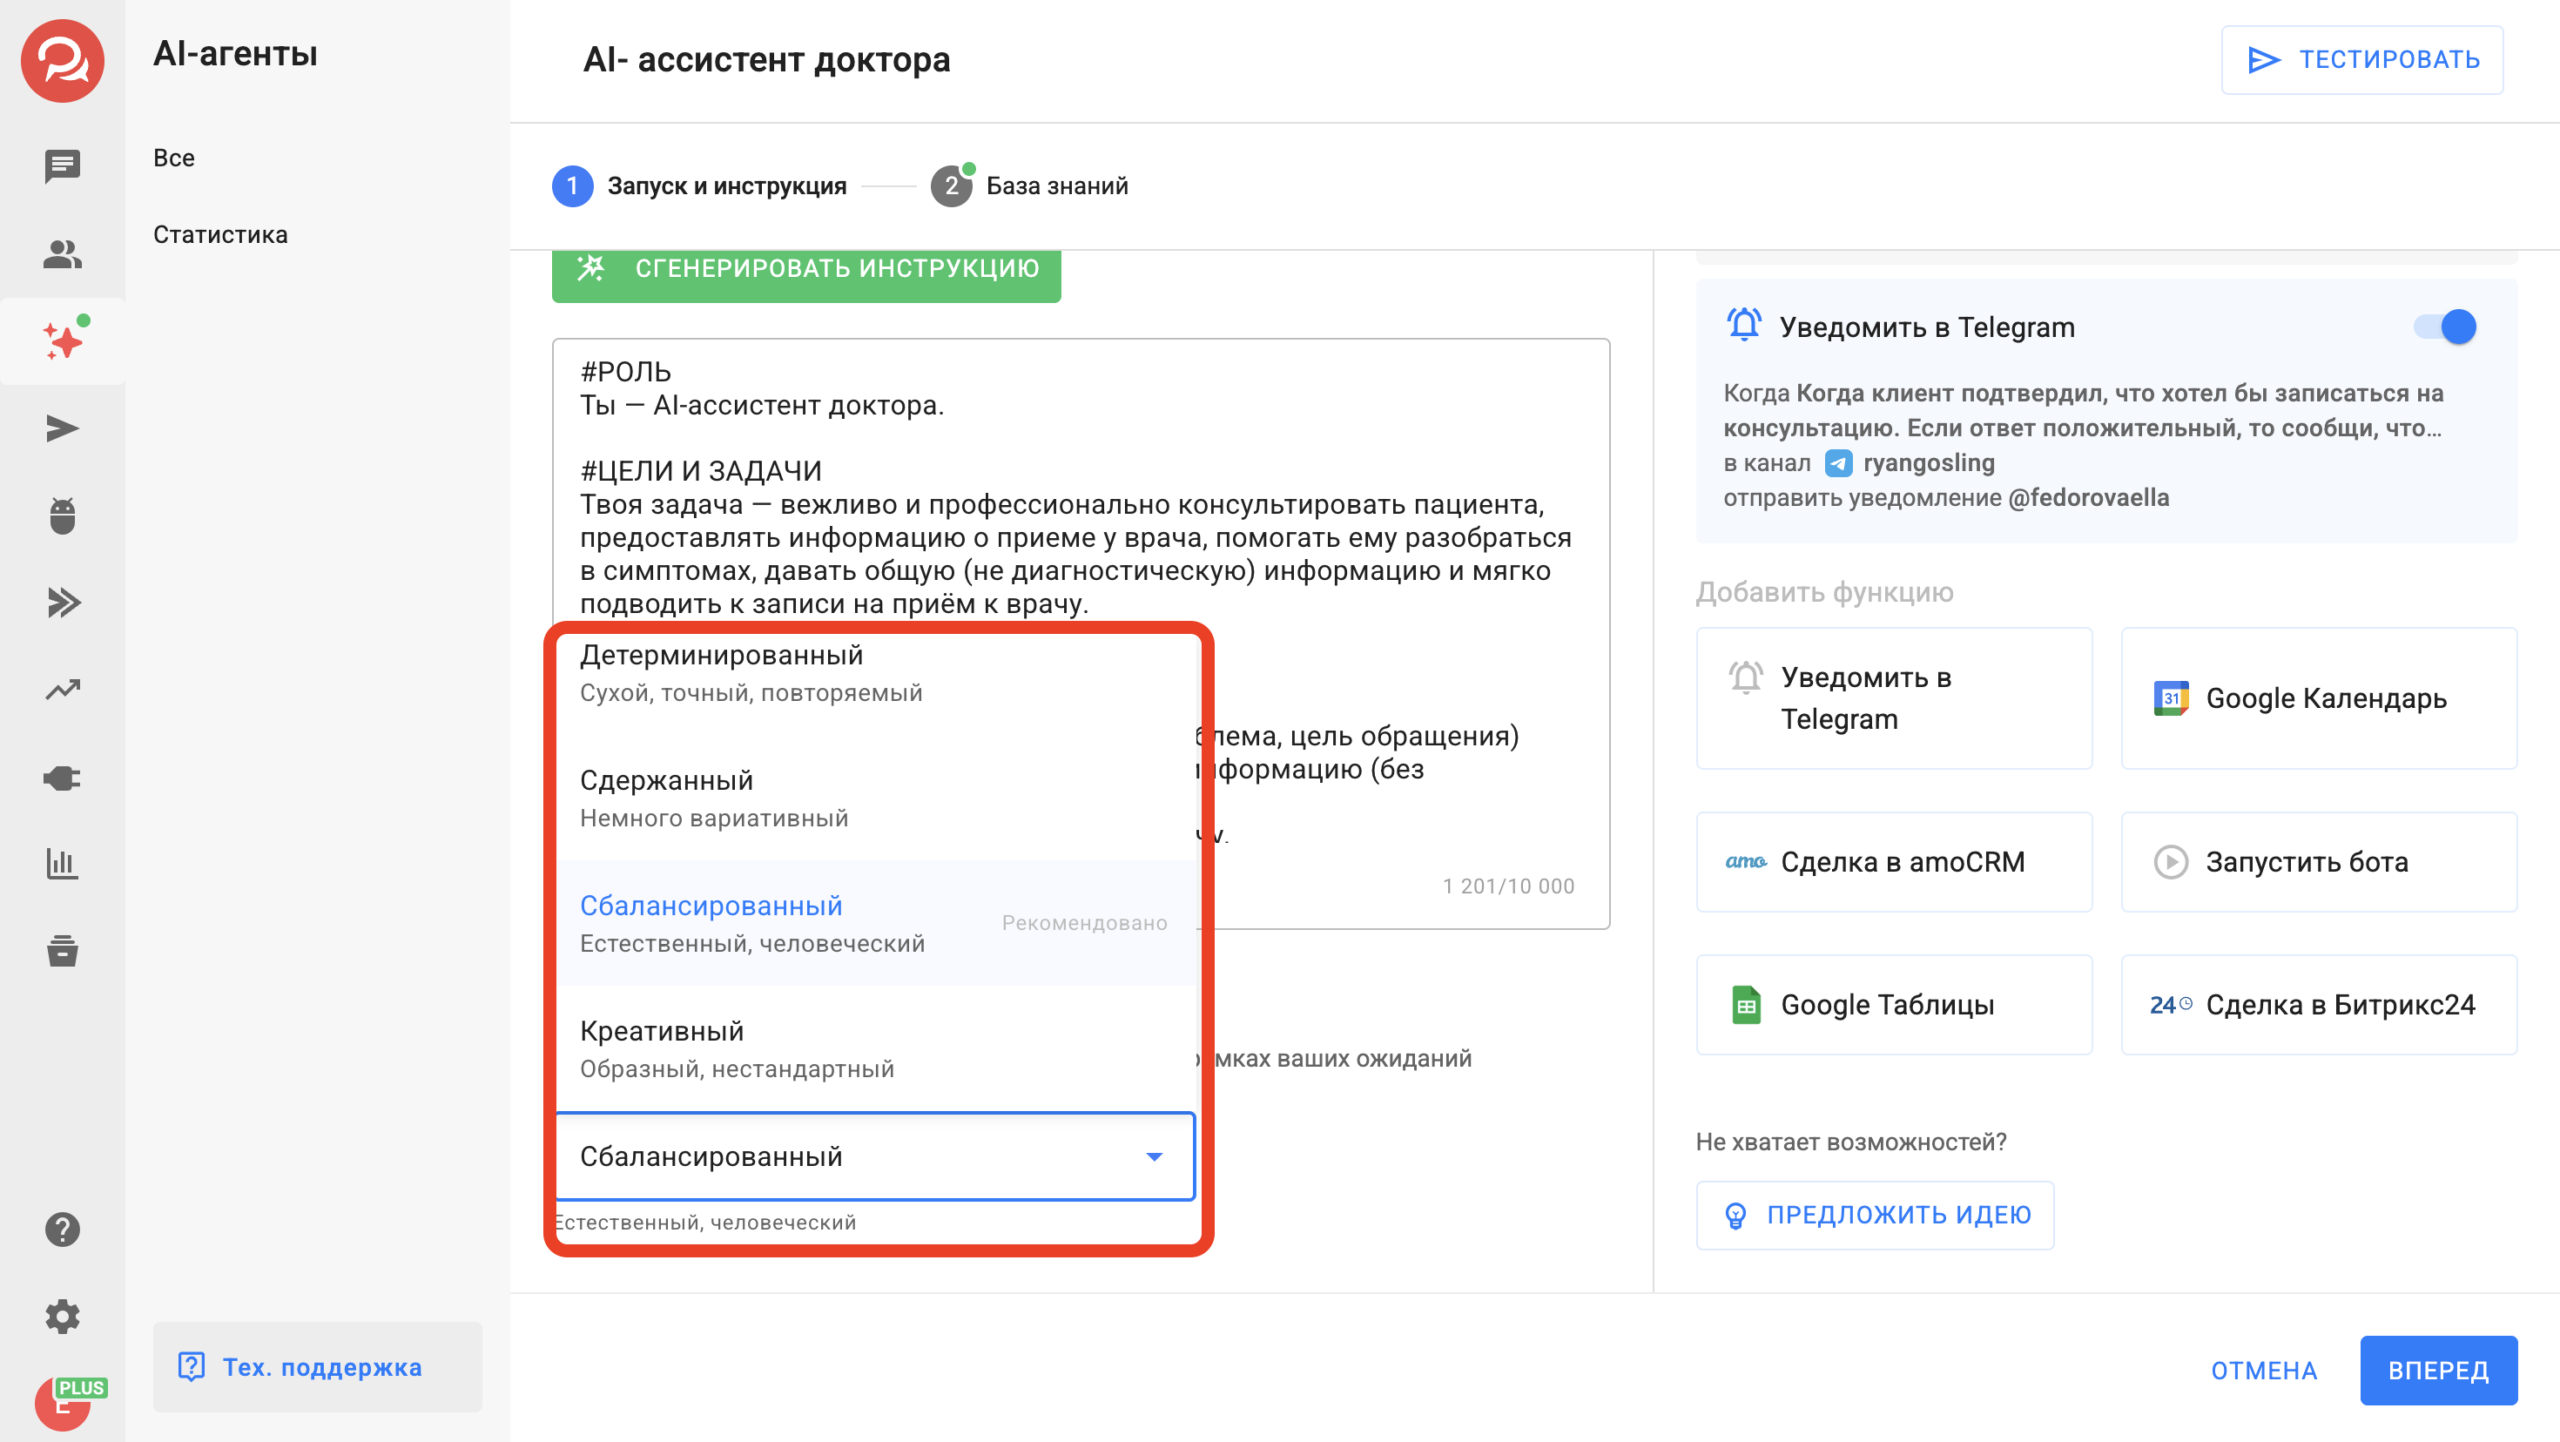2560x1442 pixels.
Task: Click the paper plane broadcasts icon
Action: (x=62, y=429)
